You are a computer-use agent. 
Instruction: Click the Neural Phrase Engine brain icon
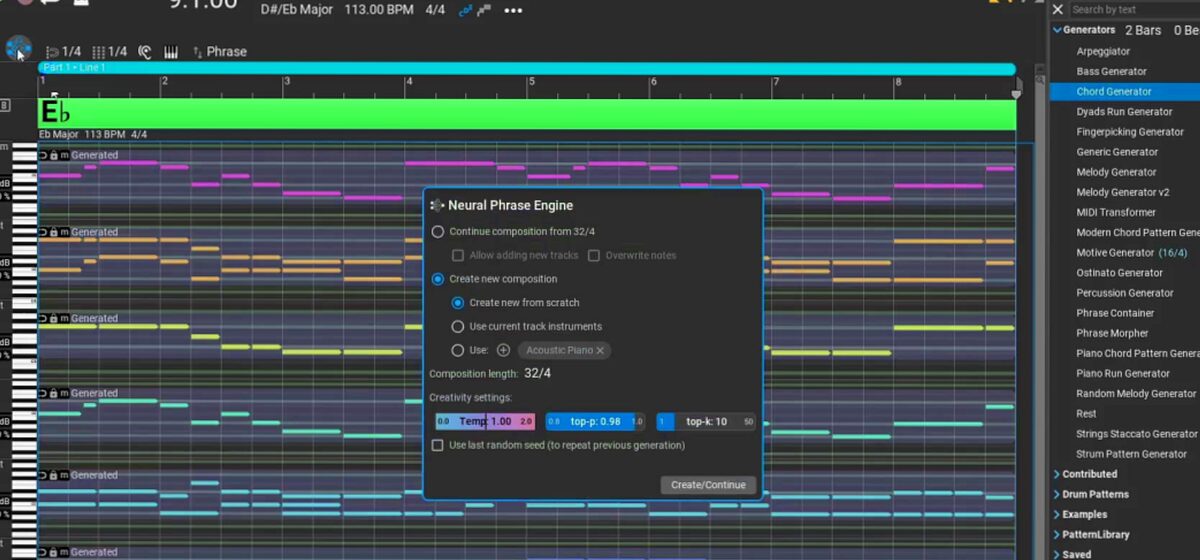click(18, 49)
